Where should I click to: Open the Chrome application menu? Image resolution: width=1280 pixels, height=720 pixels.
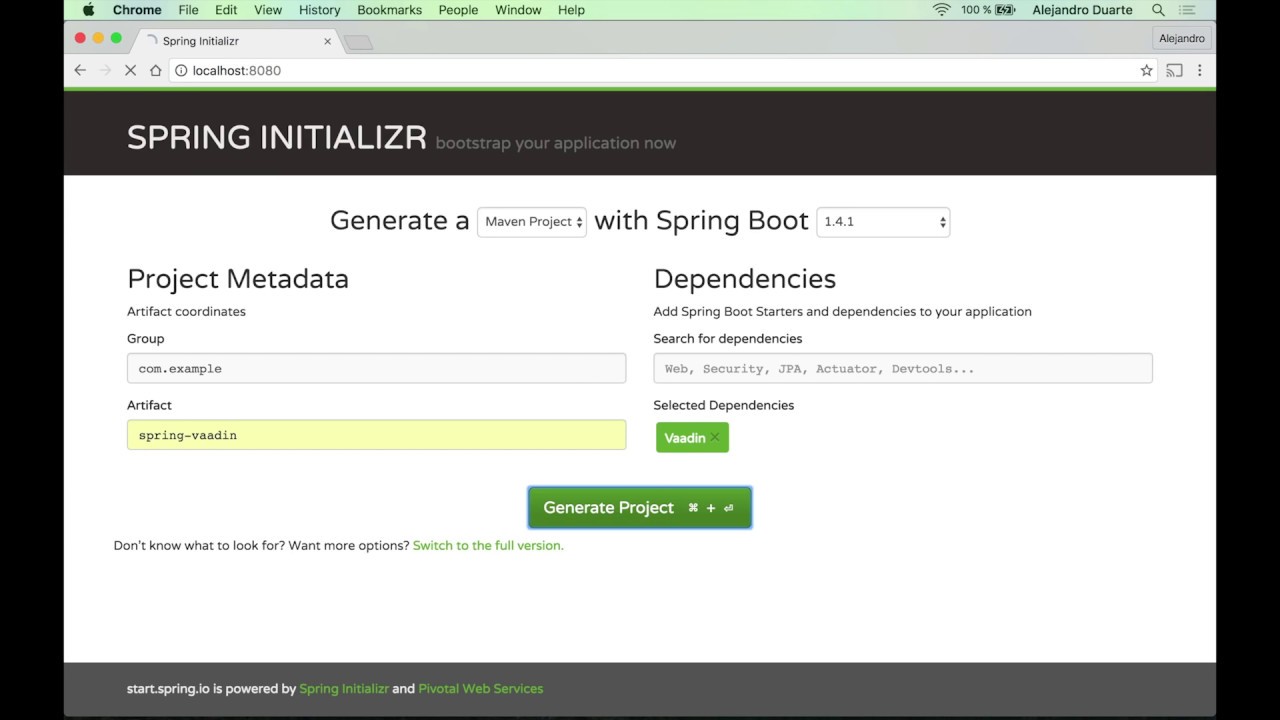137,10
